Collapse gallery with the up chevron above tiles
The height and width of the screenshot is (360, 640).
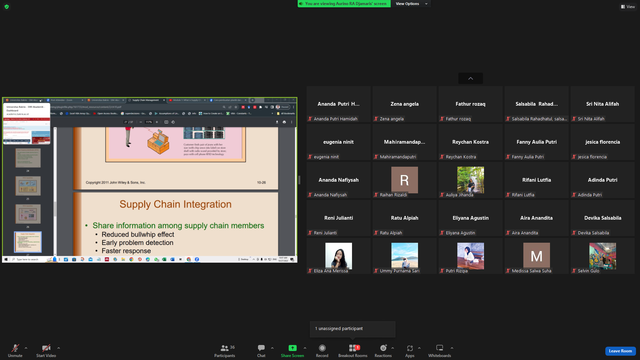471,78
